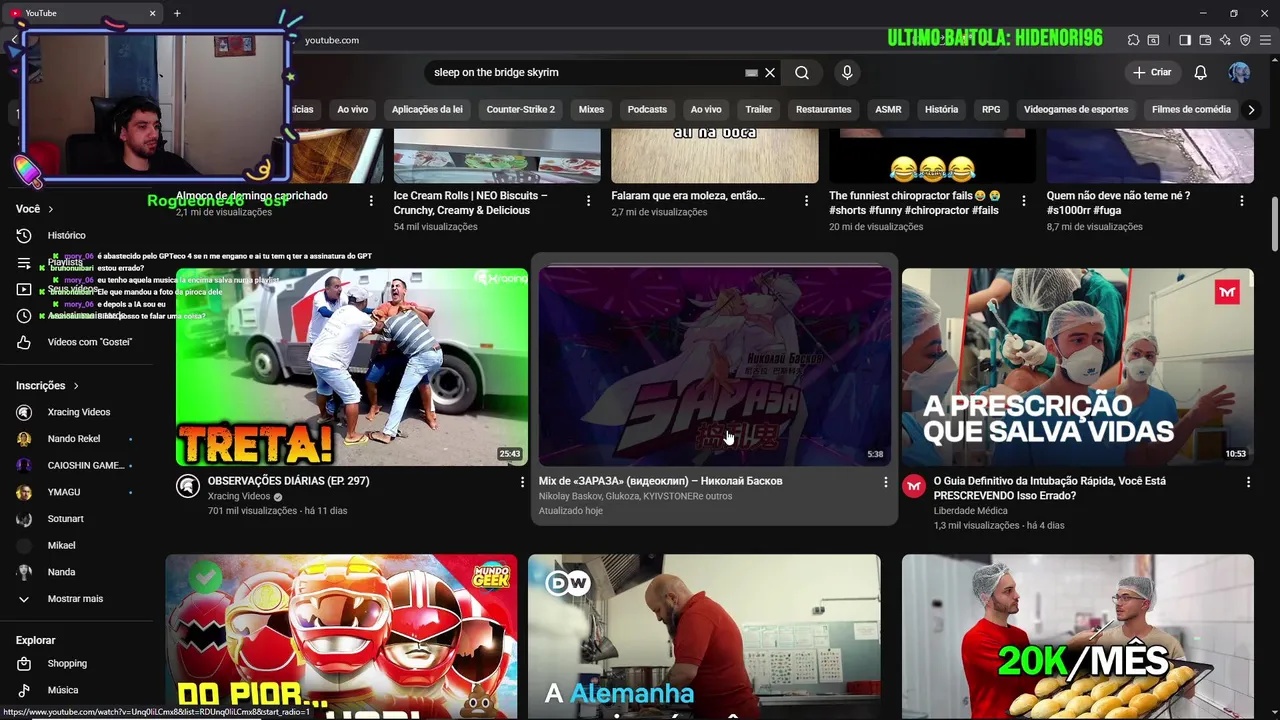
Task: Select the Mixes chip
Action: tap(591, 109)
